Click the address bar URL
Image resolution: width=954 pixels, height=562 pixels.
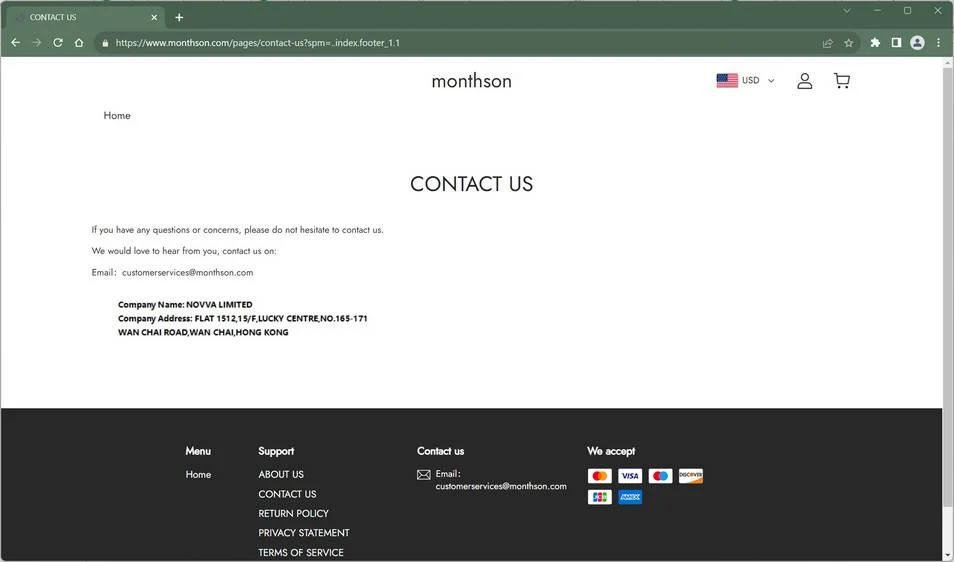click(x=258, y=43)
